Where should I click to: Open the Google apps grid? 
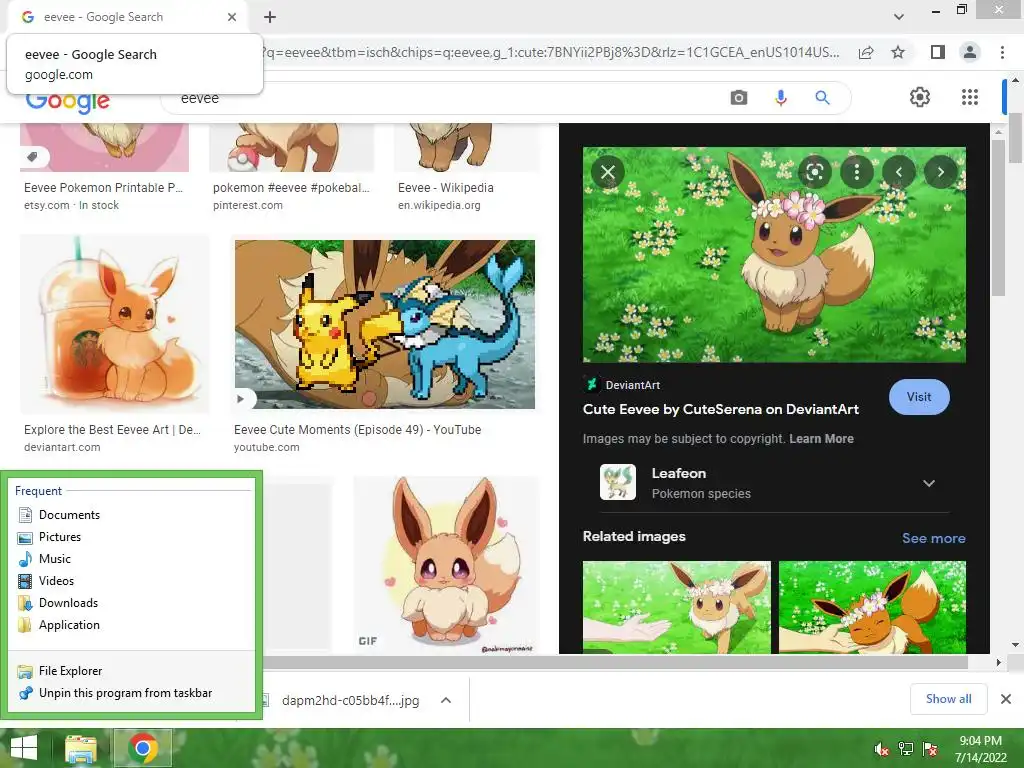click(970, 97)
